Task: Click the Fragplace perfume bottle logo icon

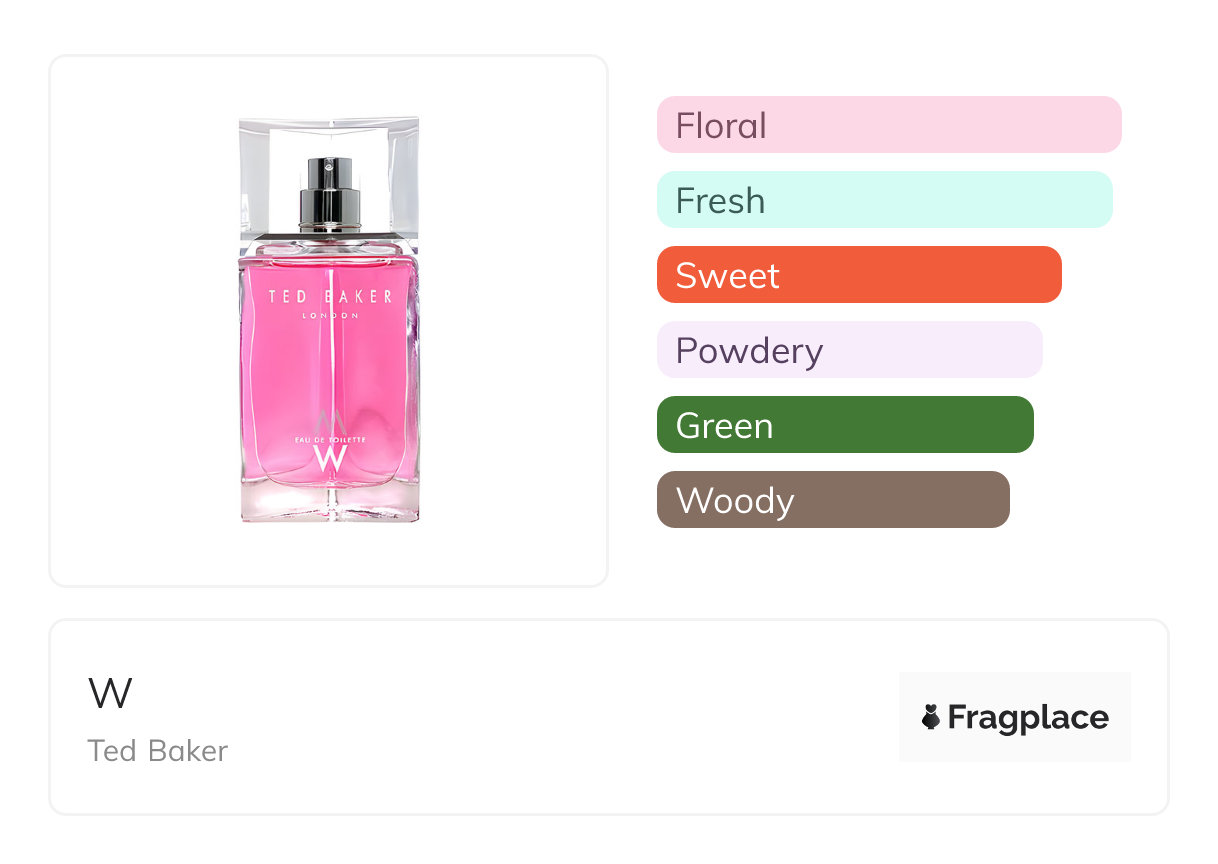Action: pos(931,717)
